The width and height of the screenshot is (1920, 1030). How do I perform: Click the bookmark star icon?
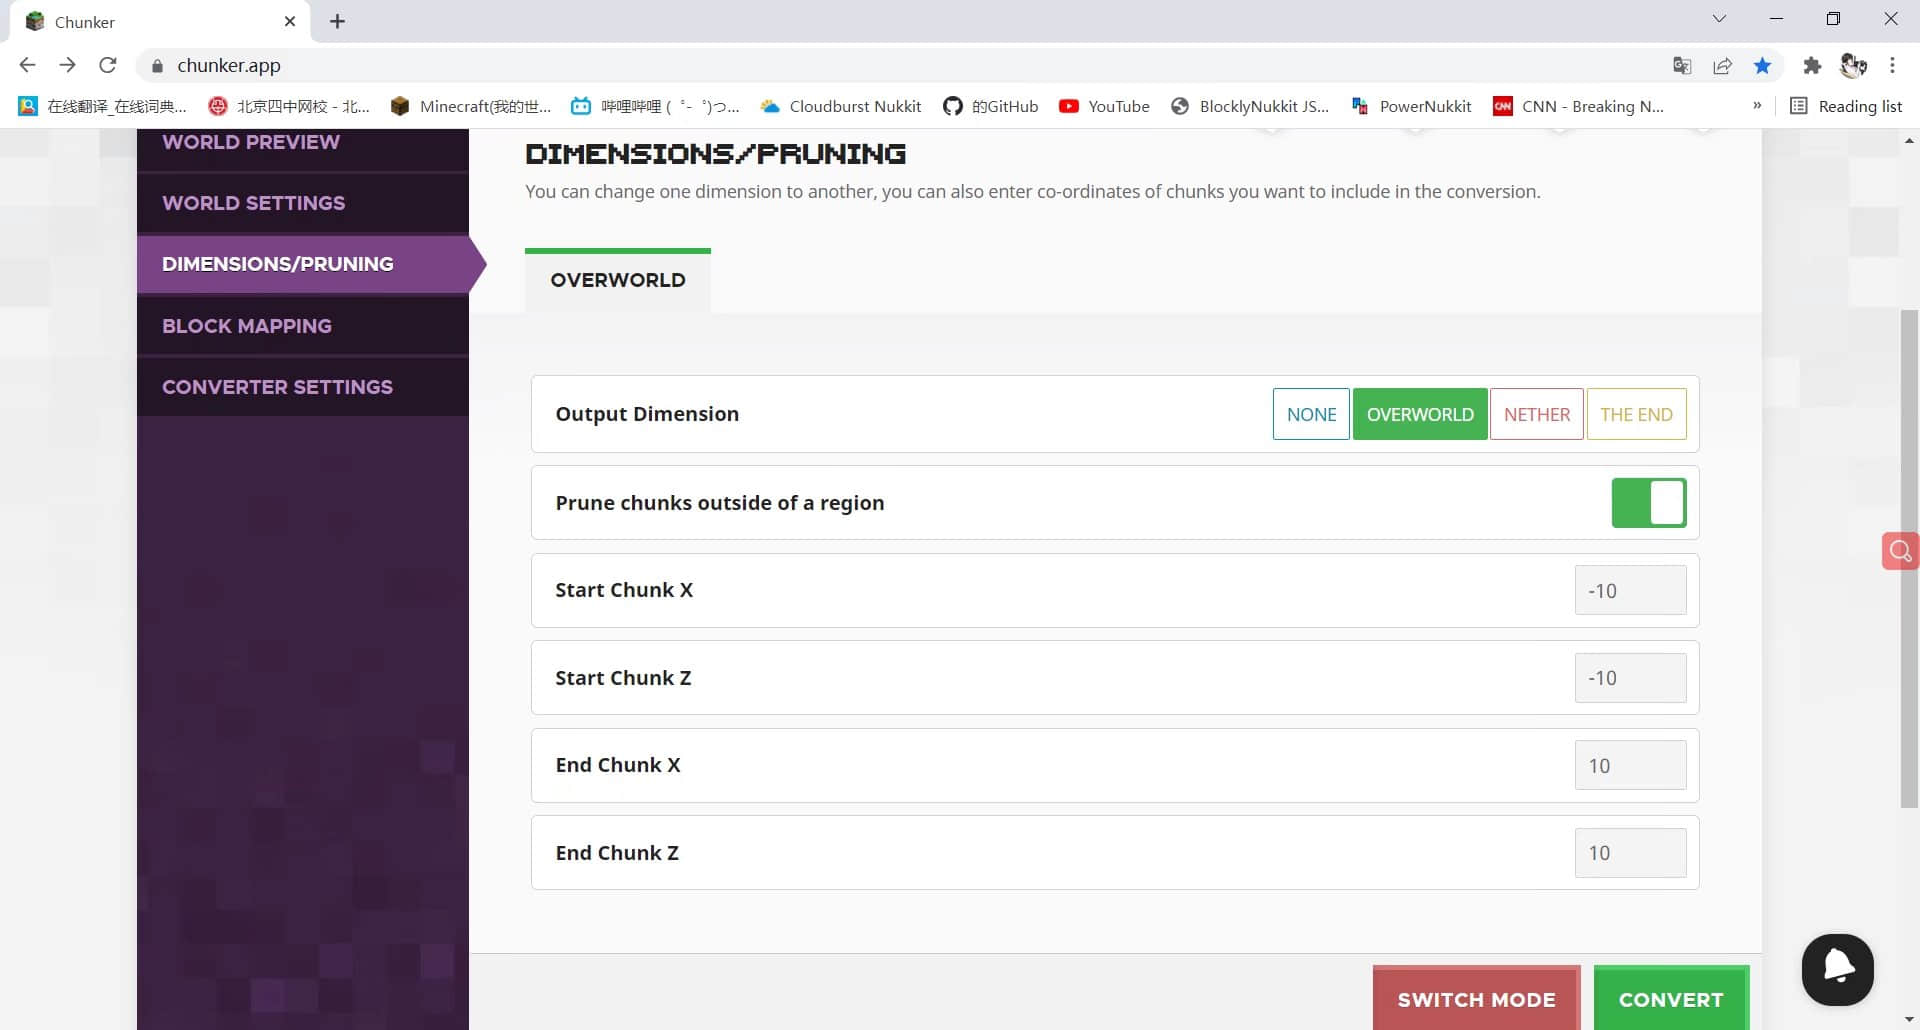coord(1762,66)
